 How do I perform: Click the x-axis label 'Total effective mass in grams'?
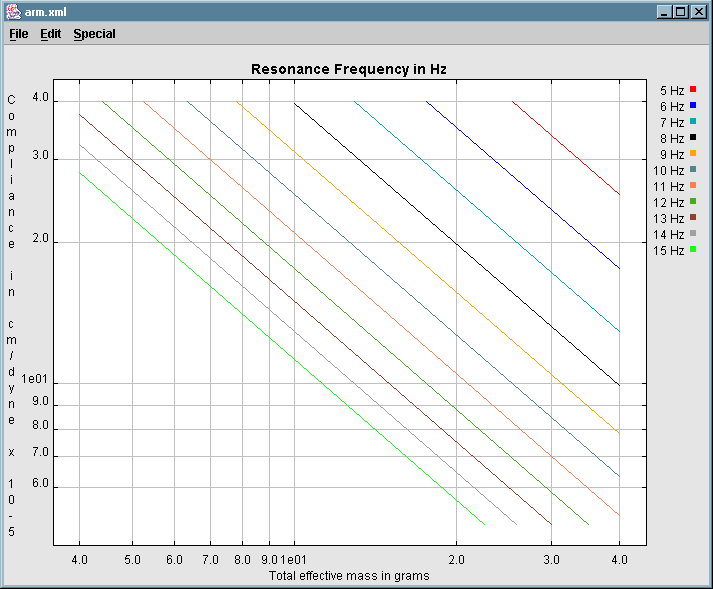[x=349, y=576]
